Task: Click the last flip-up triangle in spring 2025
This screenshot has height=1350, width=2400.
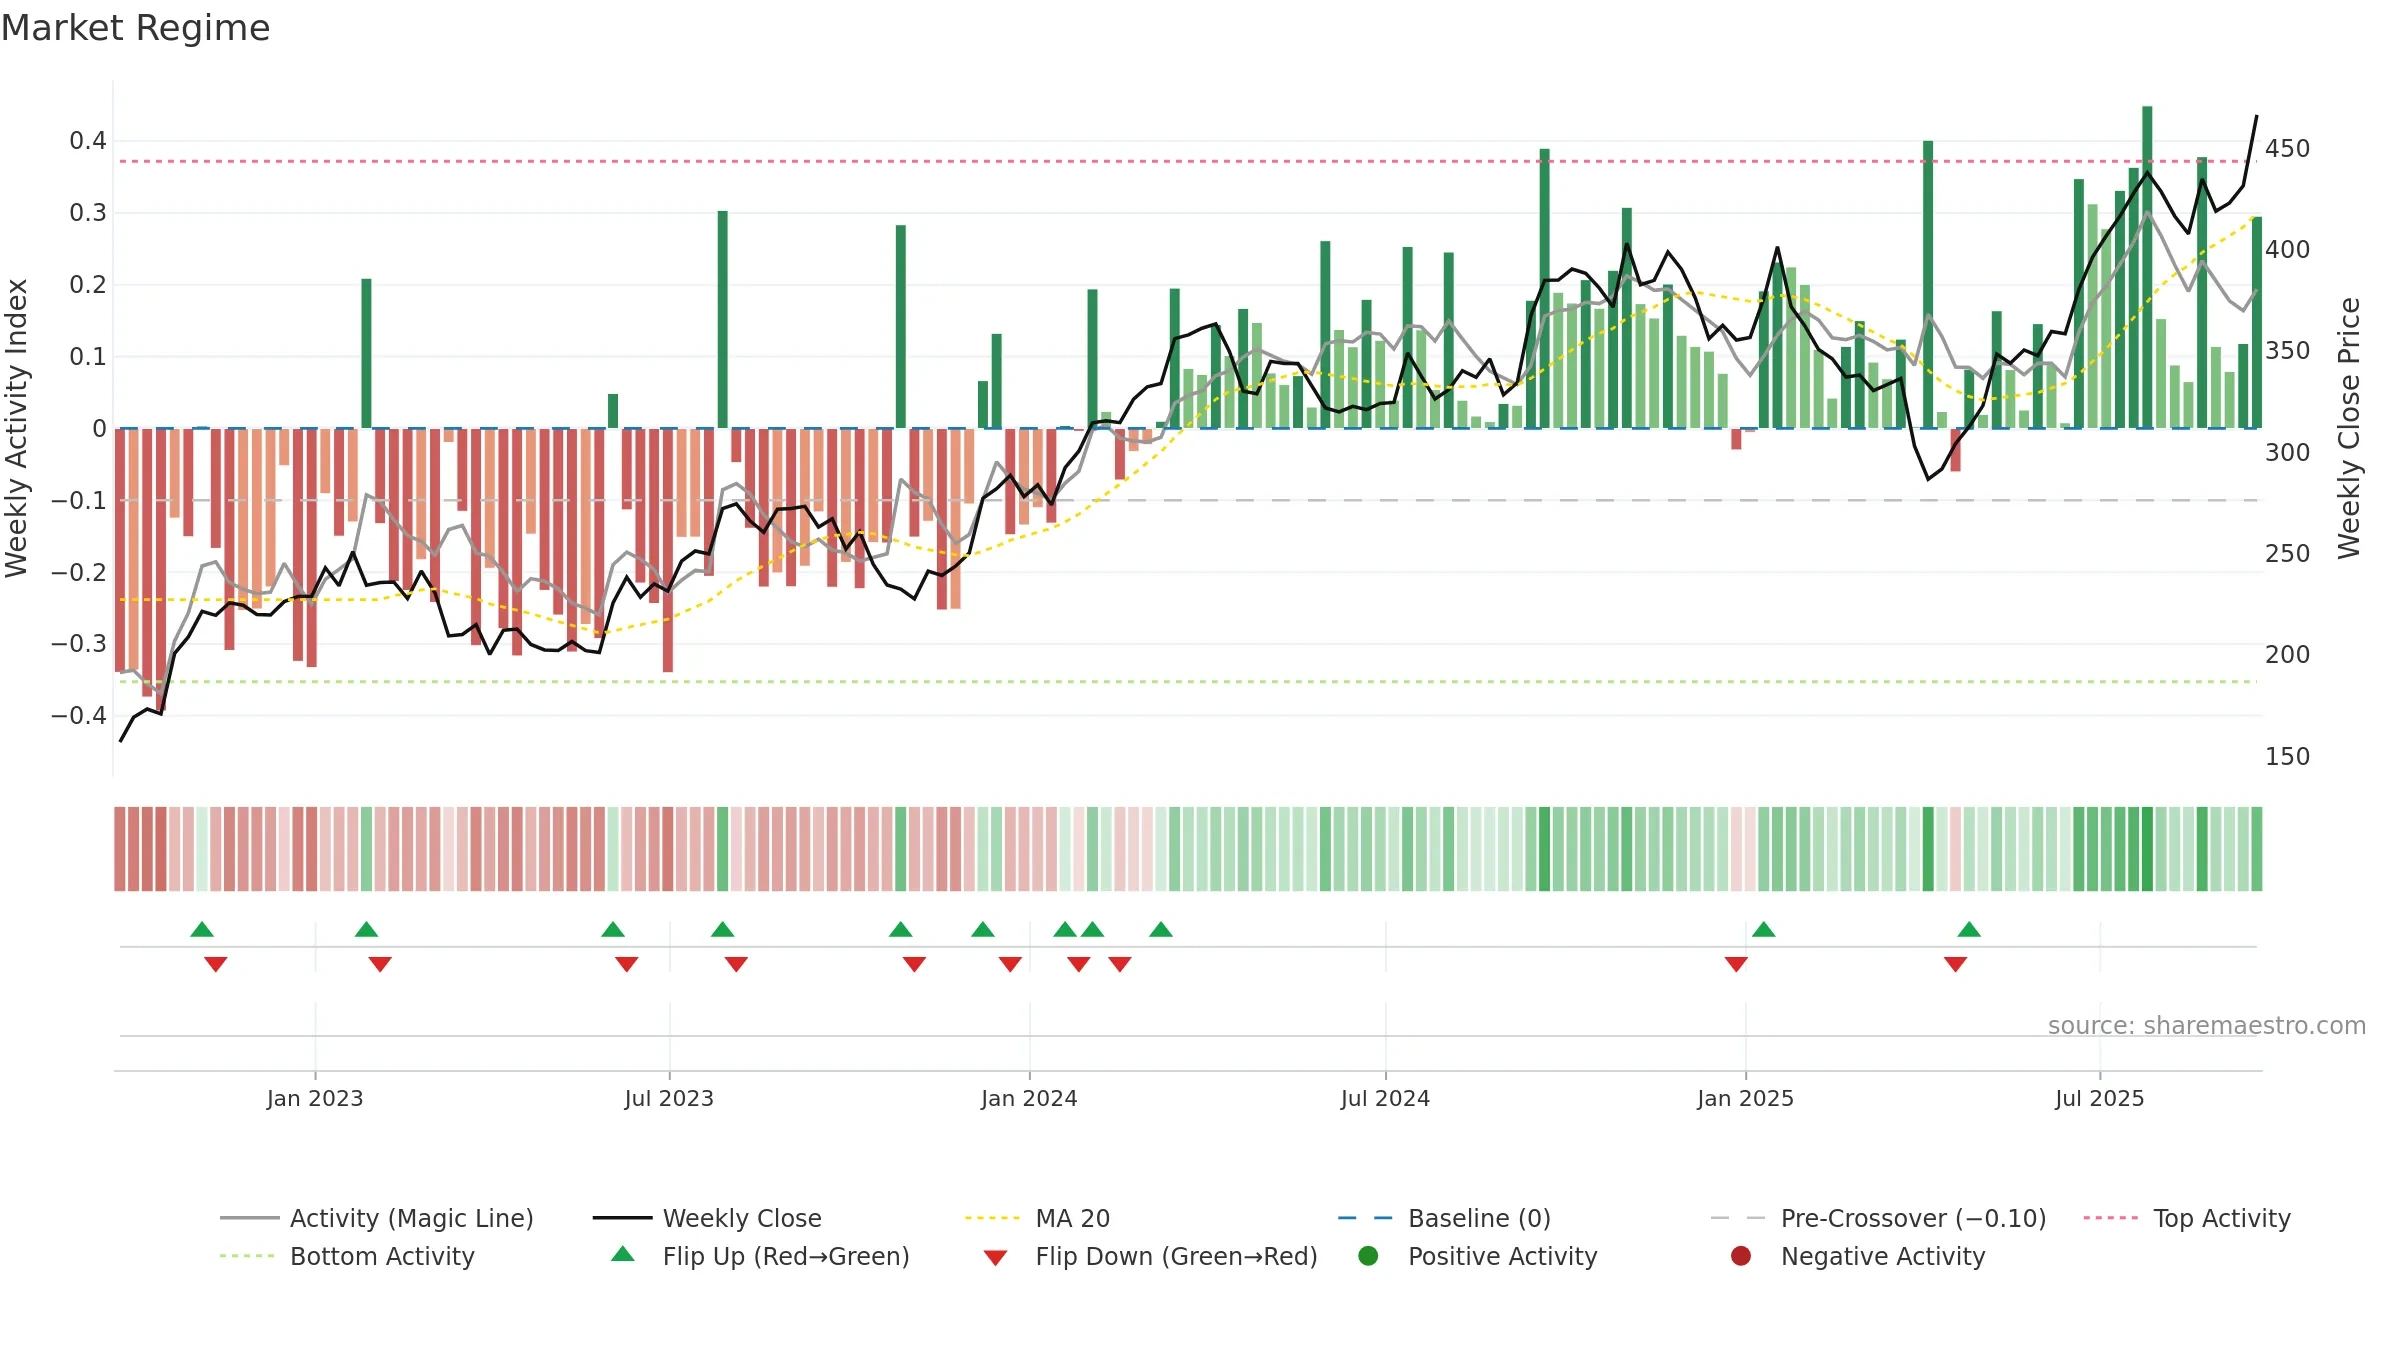Action: 1969,929
